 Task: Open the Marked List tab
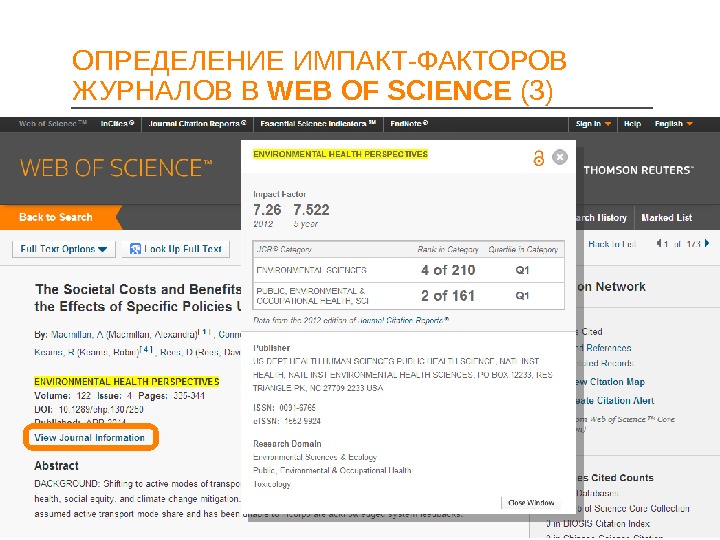click(x=666, y=218)
